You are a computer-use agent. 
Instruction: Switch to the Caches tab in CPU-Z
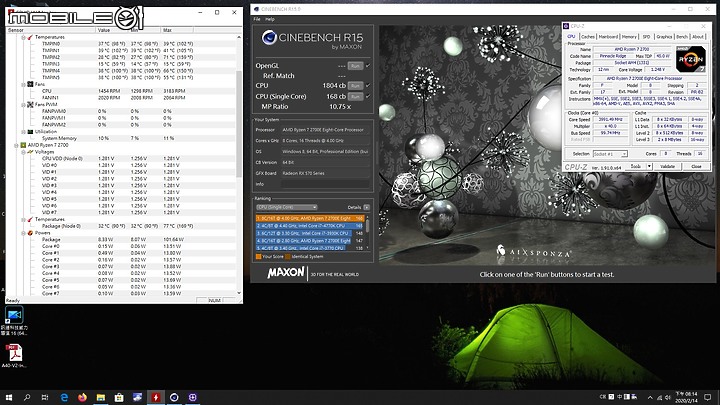pyautogui.click(x=587, y=37)
